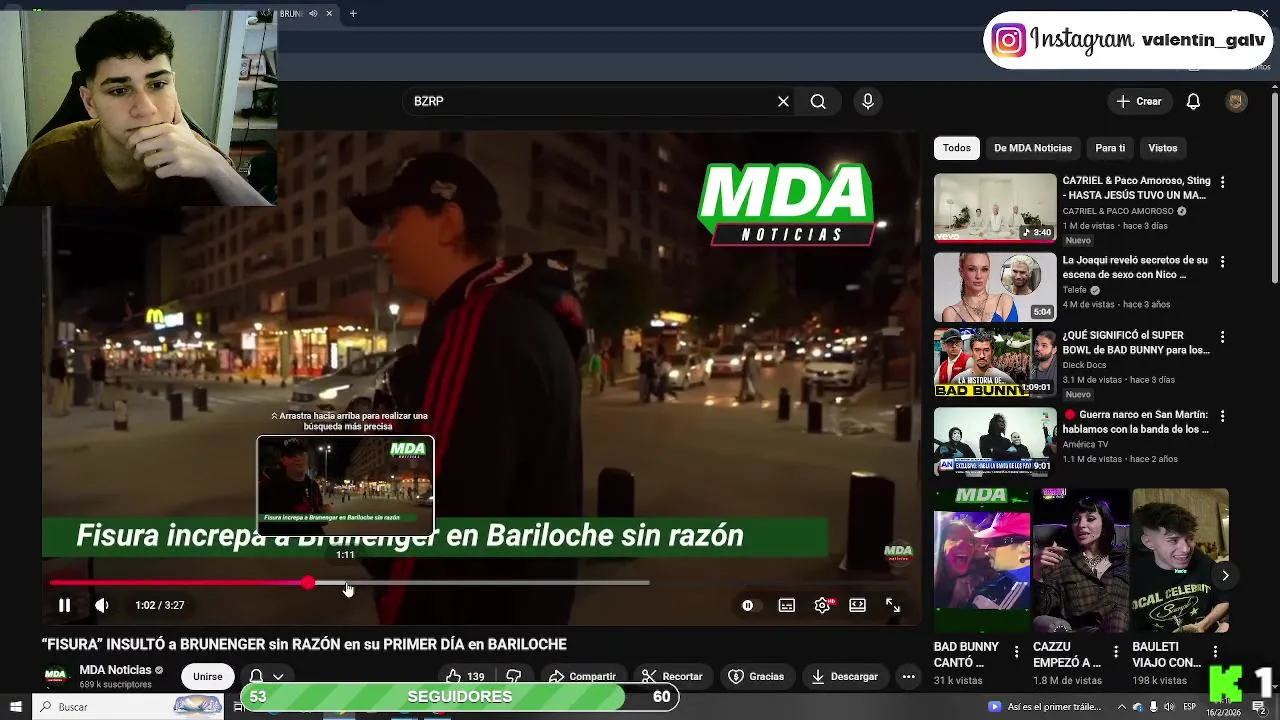Viewport: 1280px width, 720px height.
Task: Open a new browser tab with plus
Action: 353,13
